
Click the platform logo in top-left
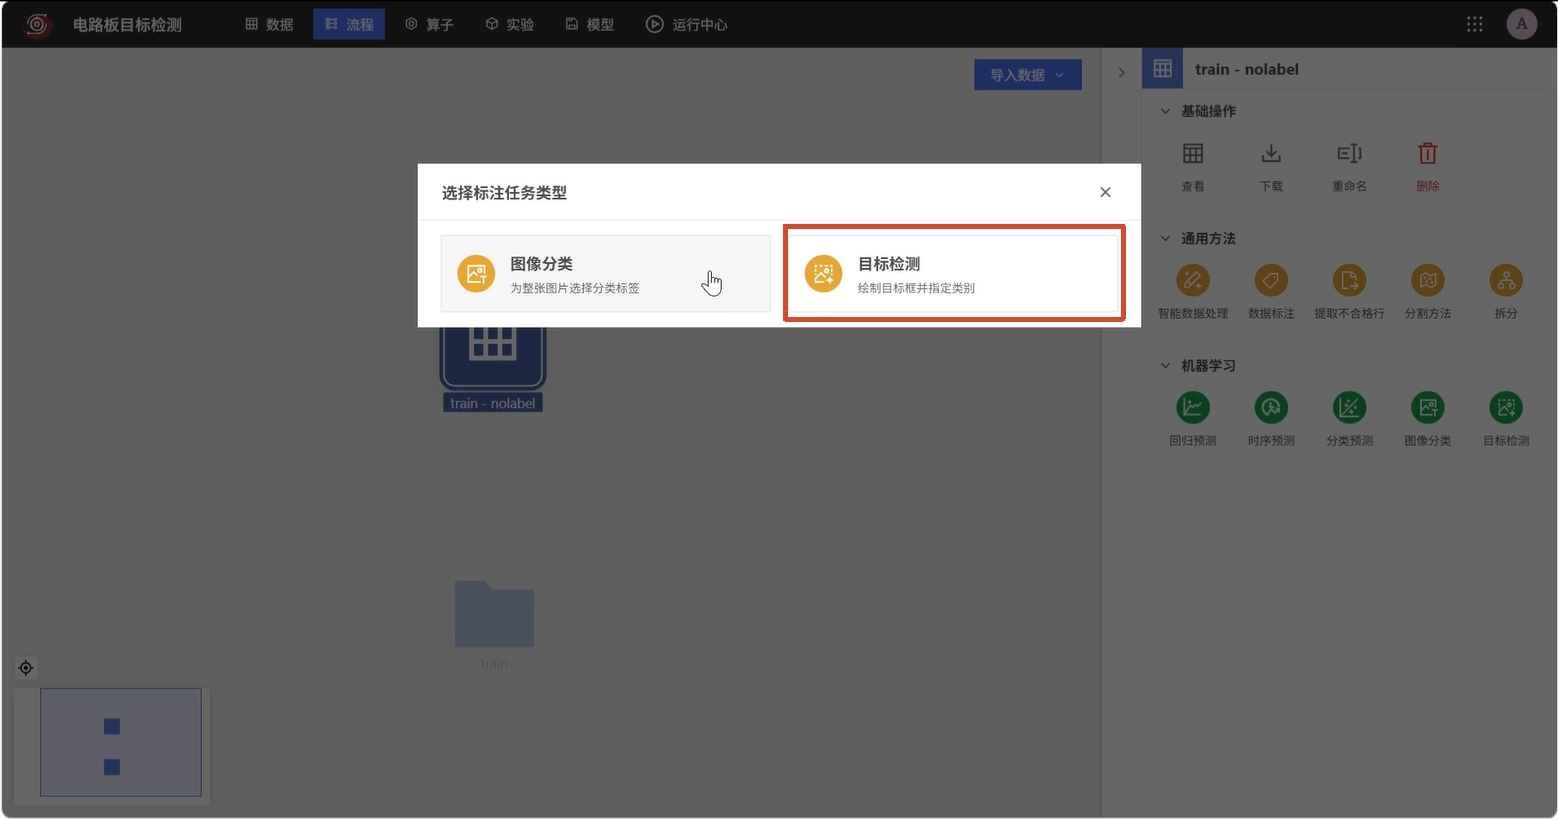38,24
